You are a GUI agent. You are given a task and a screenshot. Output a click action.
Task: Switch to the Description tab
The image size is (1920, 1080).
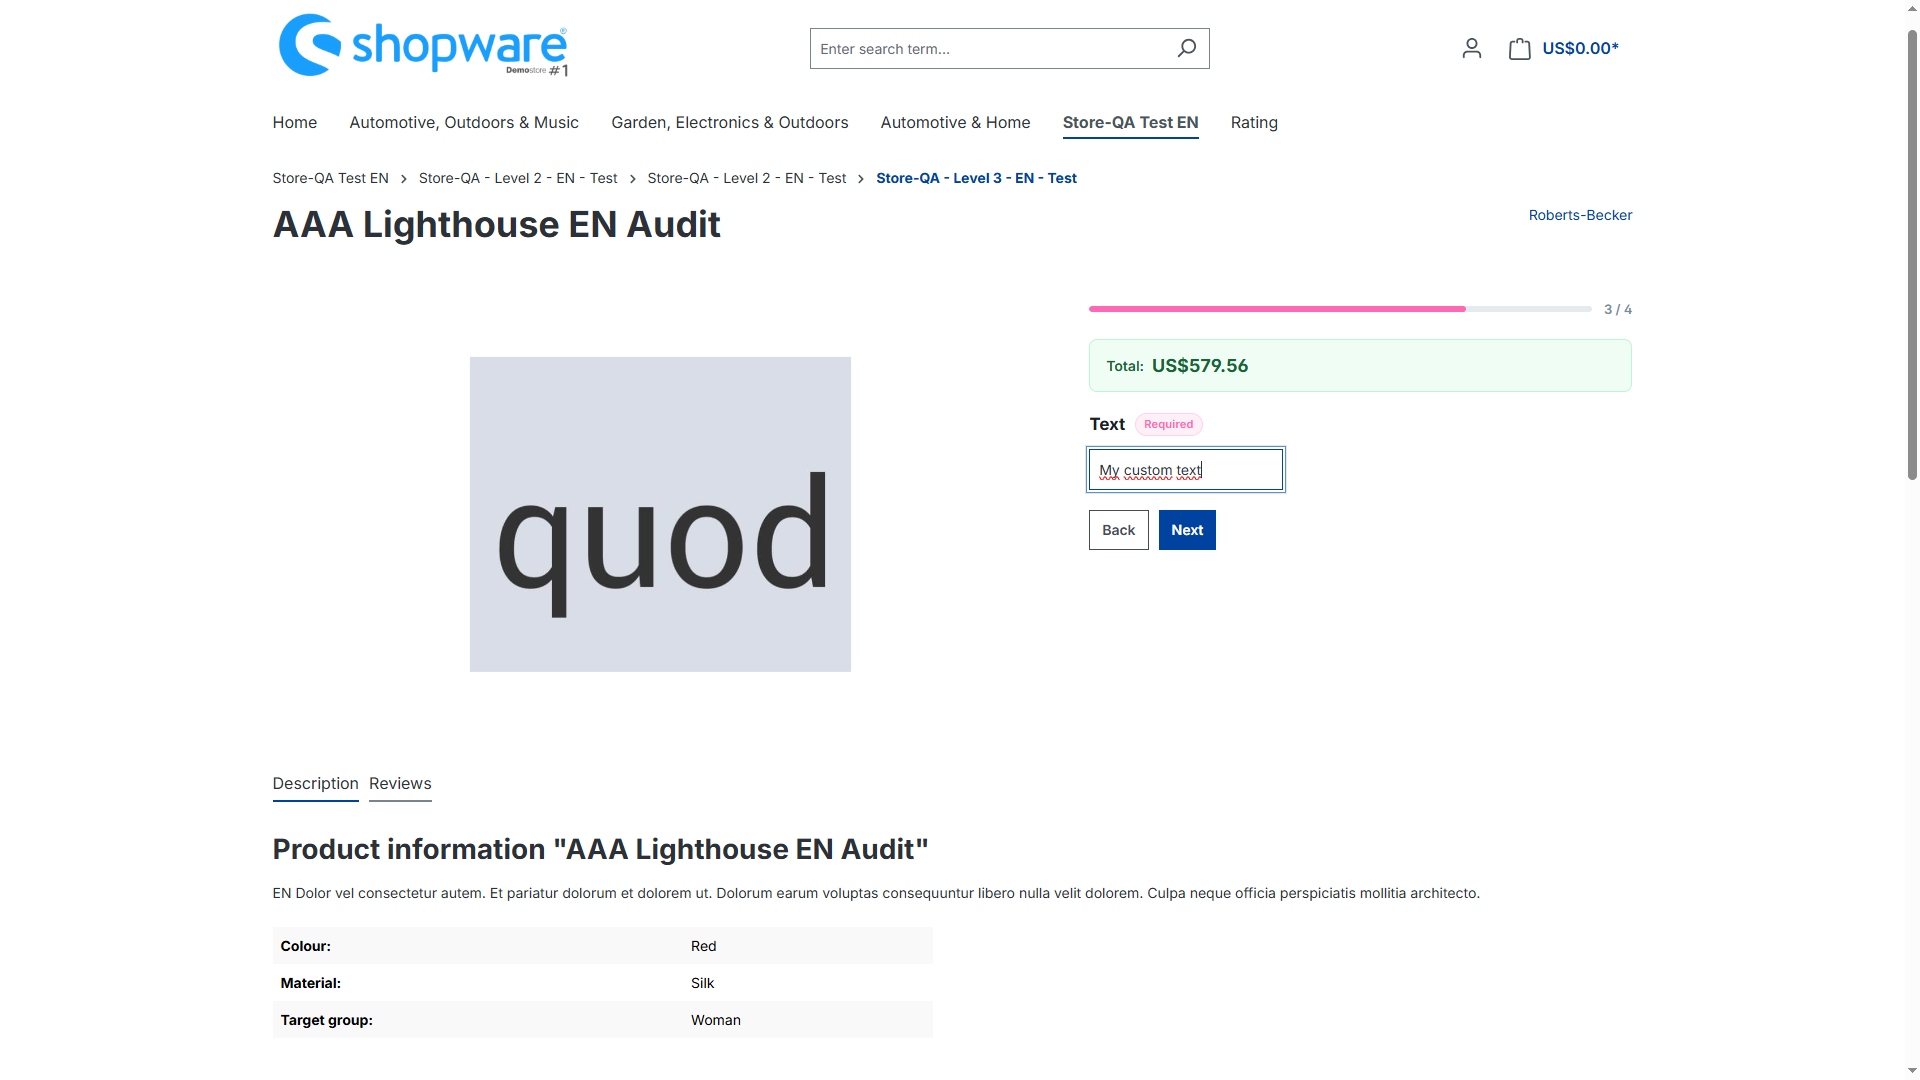tap(315, 784)
